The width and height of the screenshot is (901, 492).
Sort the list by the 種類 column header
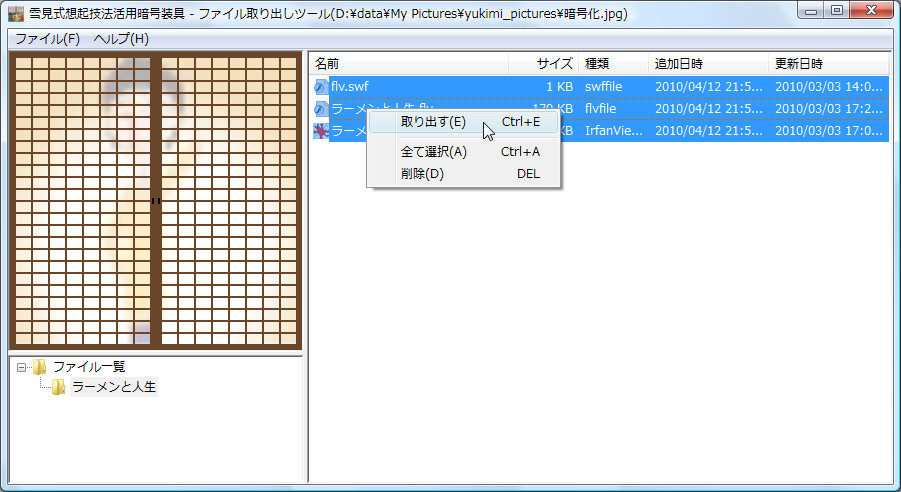613,64
